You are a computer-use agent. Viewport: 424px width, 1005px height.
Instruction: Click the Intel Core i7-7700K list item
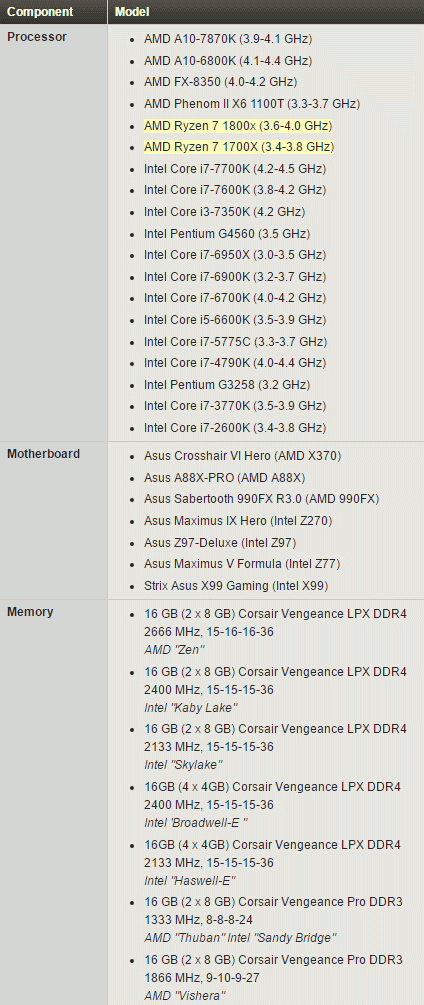click(235, 169)
